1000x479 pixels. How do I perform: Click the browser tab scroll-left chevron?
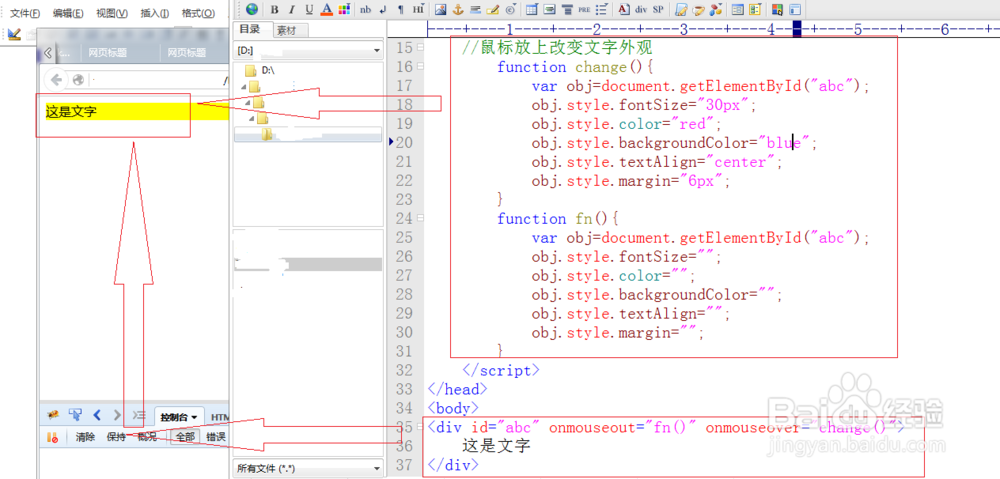pos(48,53)
